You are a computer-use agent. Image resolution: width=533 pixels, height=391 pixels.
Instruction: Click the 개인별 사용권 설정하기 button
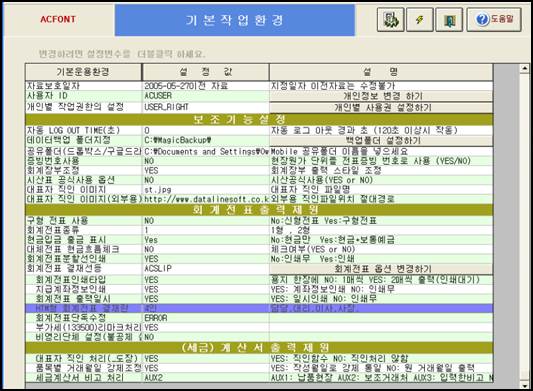(x=381, y=107)
